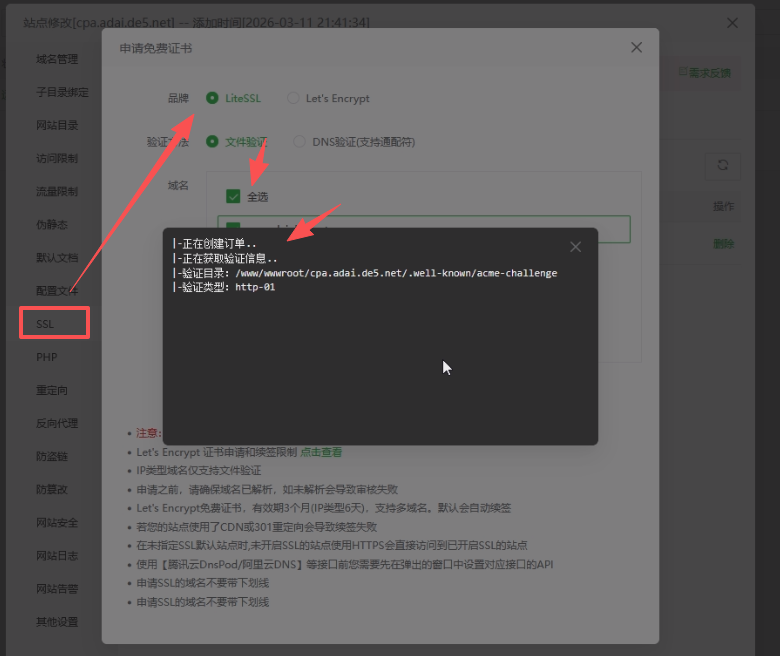Open the SSL sidebar tab

point(55,324)
